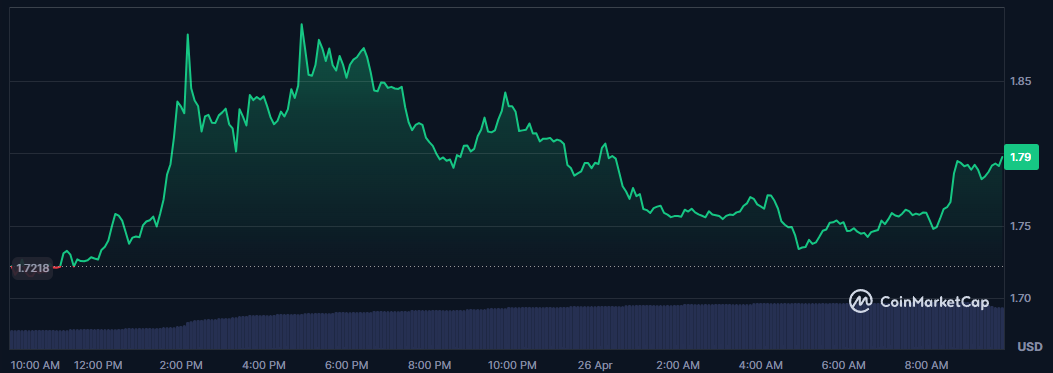Click the 2:00 AM time label
Viewport: 1053px width, 373px height.
678,366
